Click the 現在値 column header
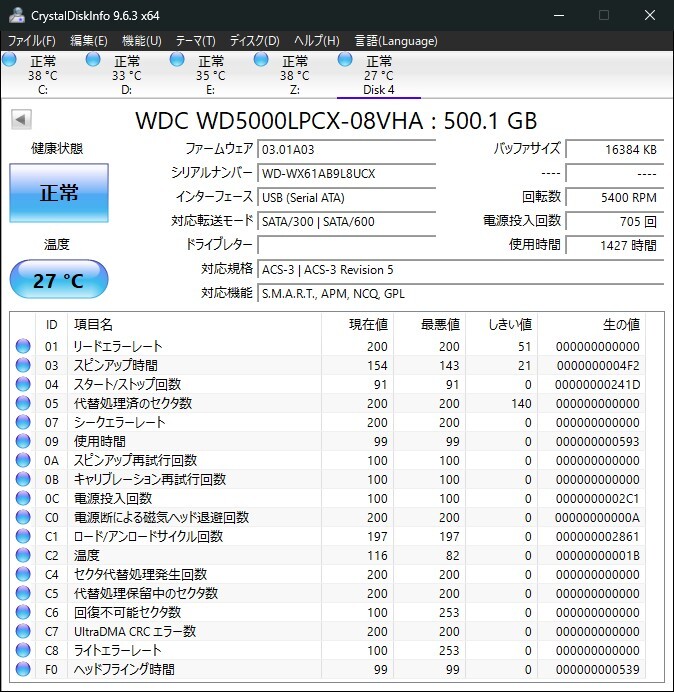Viewport: 674px width, 692px height. (357, 324)
